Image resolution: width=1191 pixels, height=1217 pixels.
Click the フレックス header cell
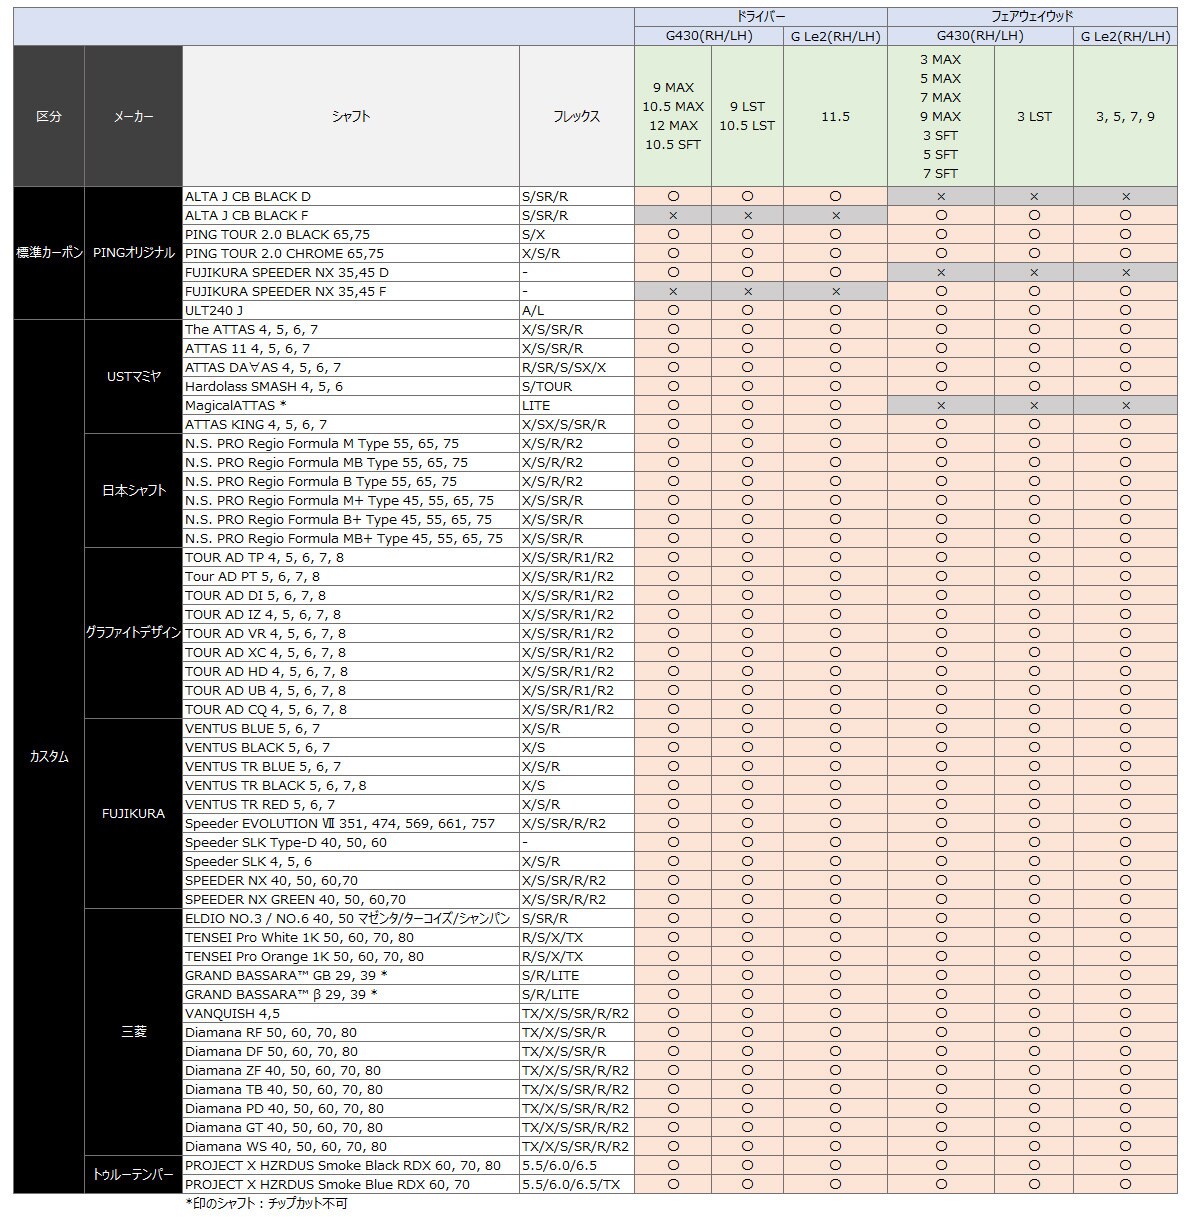(577, 116)
